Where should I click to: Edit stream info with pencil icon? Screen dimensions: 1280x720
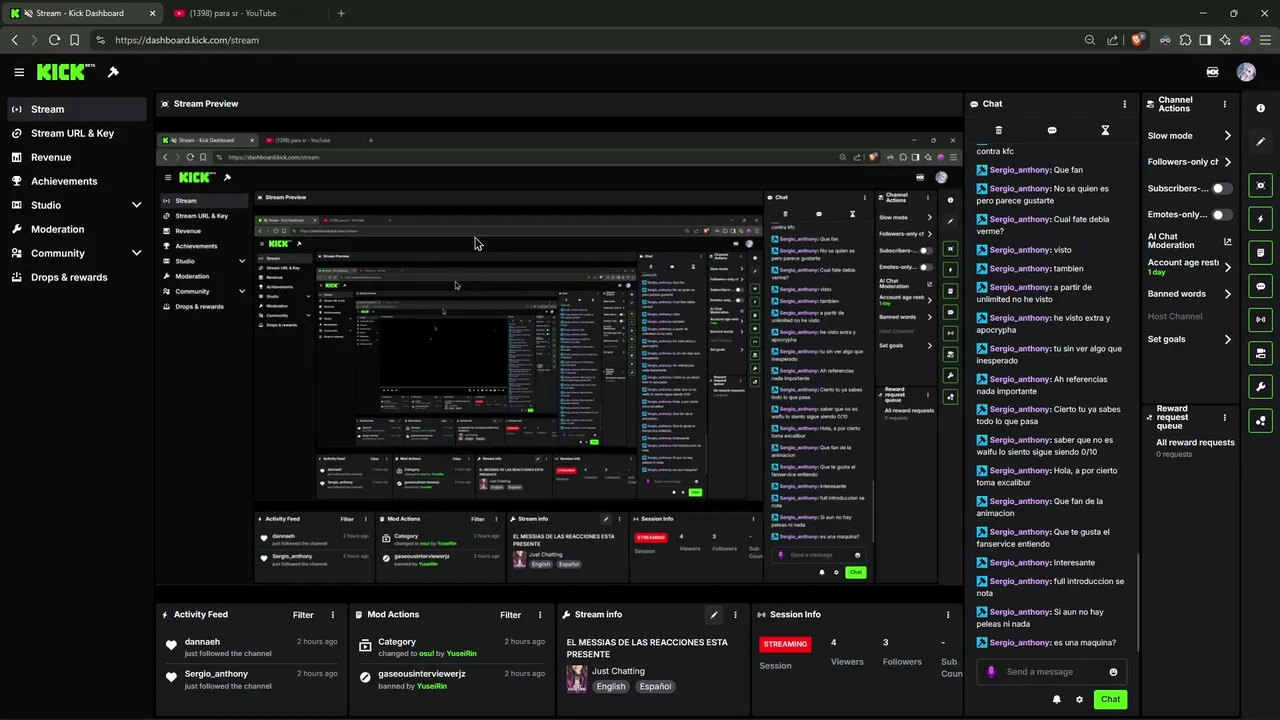click(x=714, y=615)
